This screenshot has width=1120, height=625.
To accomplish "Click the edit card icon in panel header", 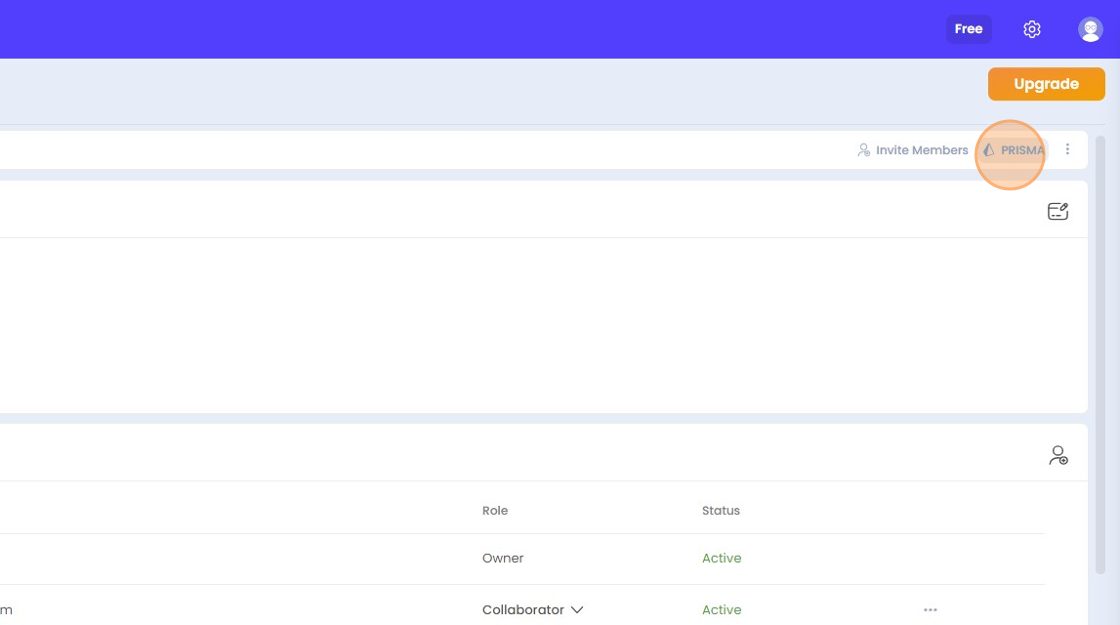I will coord(1057,211).
